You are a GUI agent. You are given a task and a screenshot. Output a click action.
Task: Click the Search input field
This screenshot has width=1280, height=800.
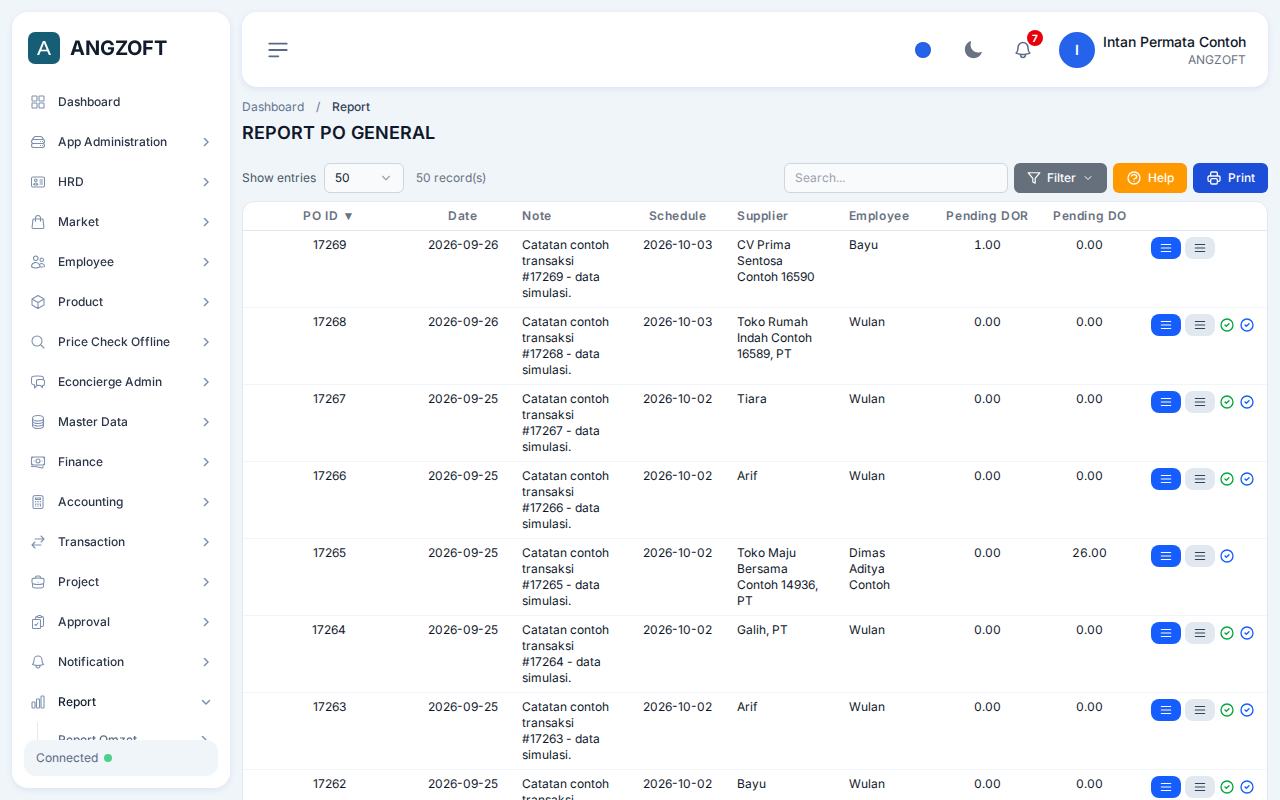click(x=896, y=178)
